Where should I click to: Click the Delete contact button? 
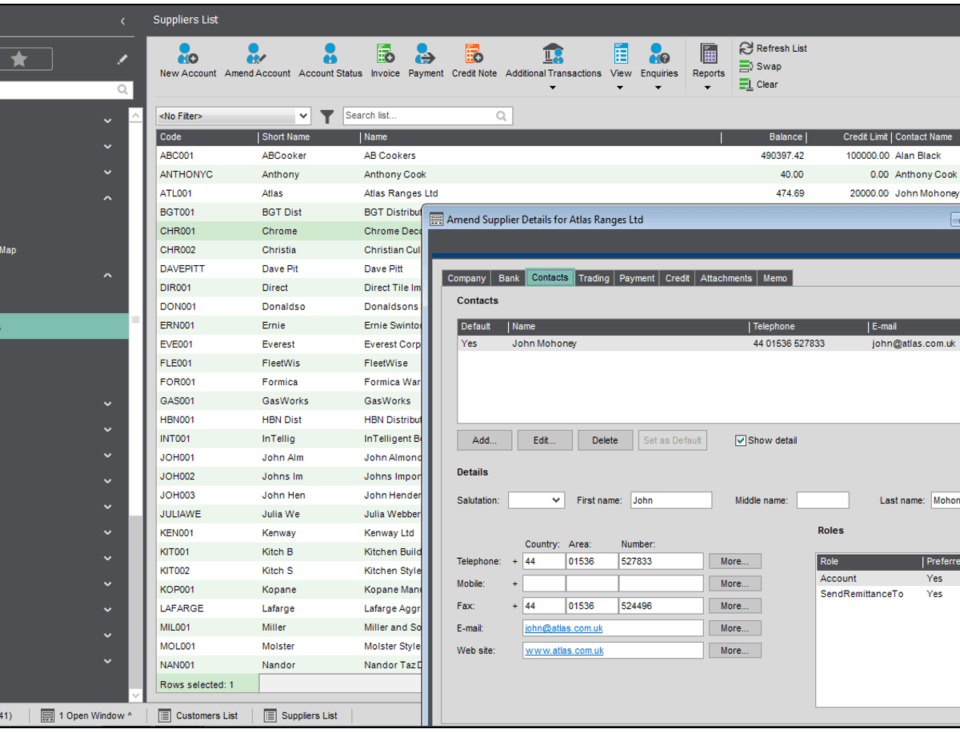(605, 441)
